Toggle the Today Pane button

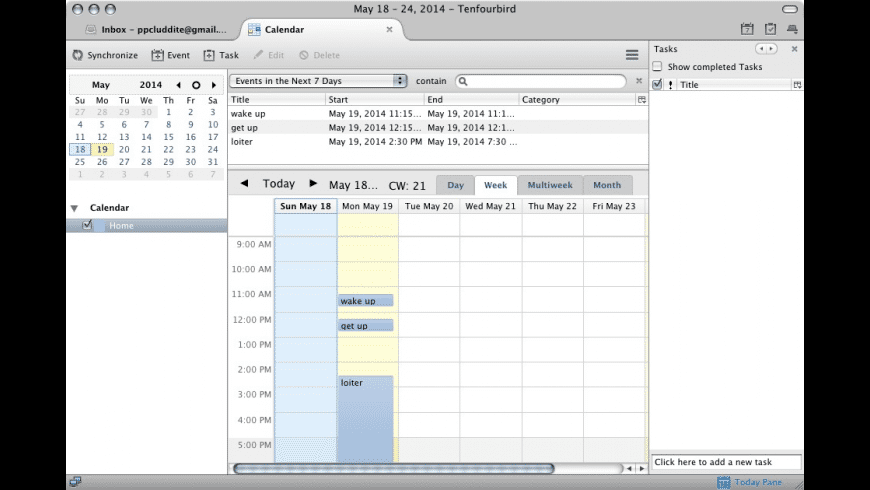749,482
